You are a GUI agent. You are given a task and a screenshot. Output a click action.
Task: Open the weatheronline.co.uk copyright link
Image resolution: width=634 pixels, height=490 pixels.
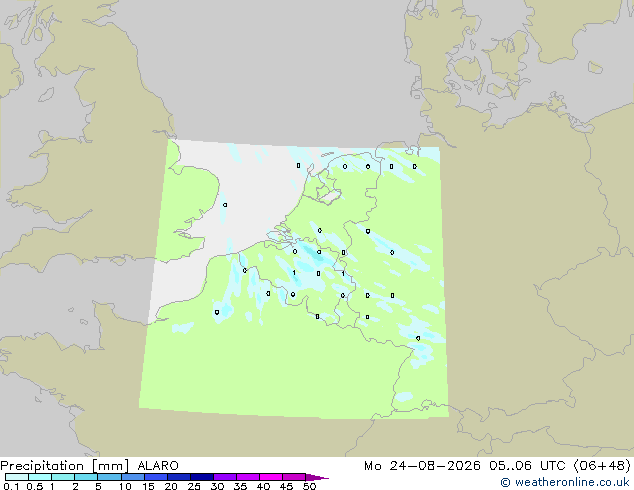pyautogui.click(x=564, y=482)
